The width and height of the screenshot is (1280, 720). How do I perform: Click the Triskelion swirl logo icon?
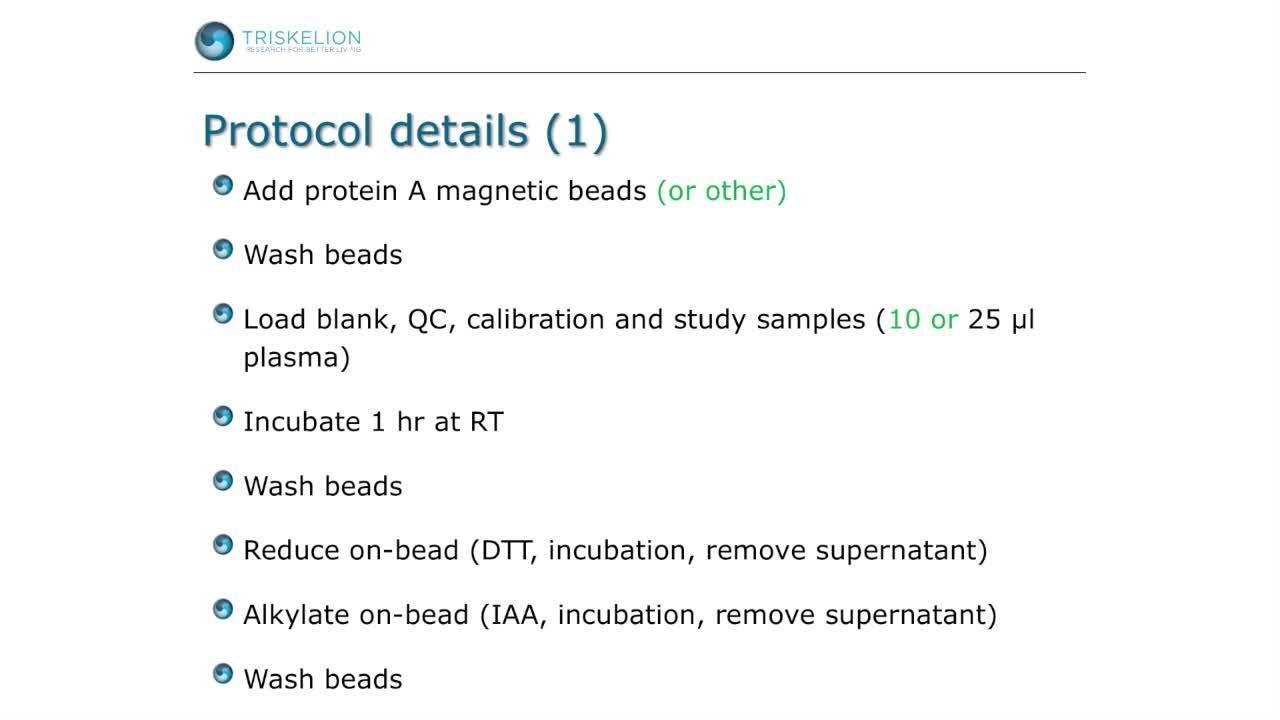coord(214,41)
